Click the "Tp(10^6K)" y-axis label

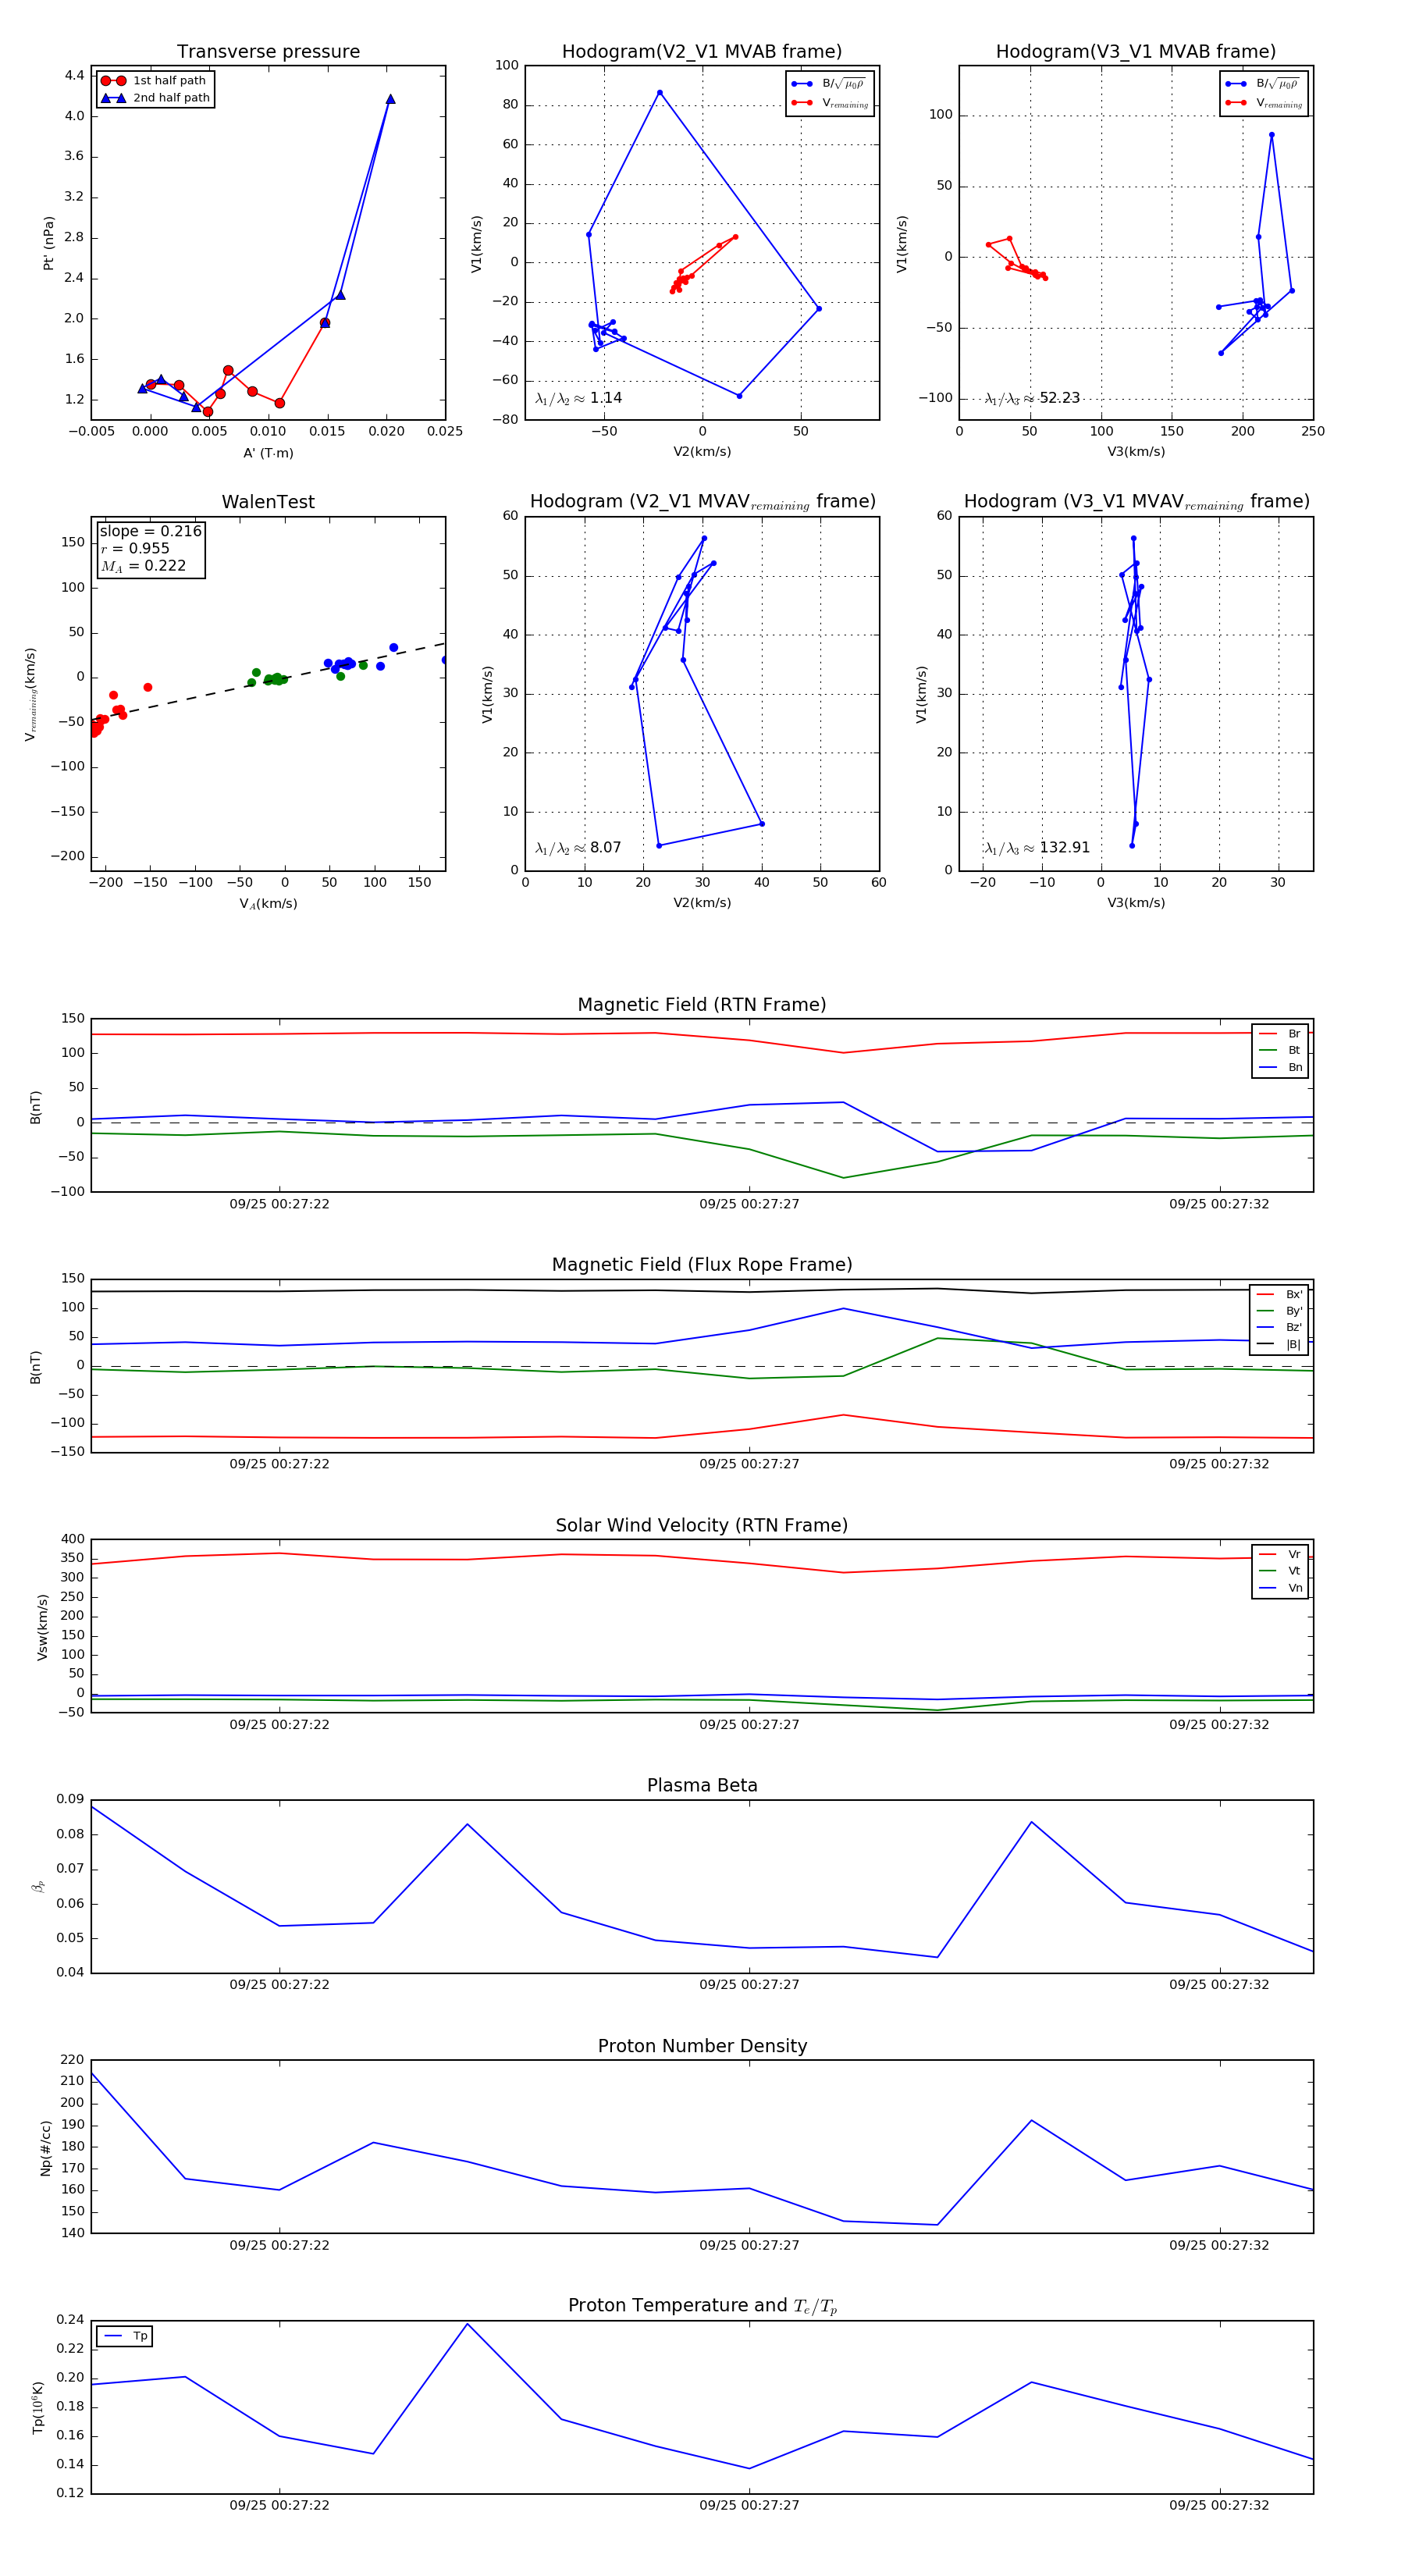(x=38, y=2408)
